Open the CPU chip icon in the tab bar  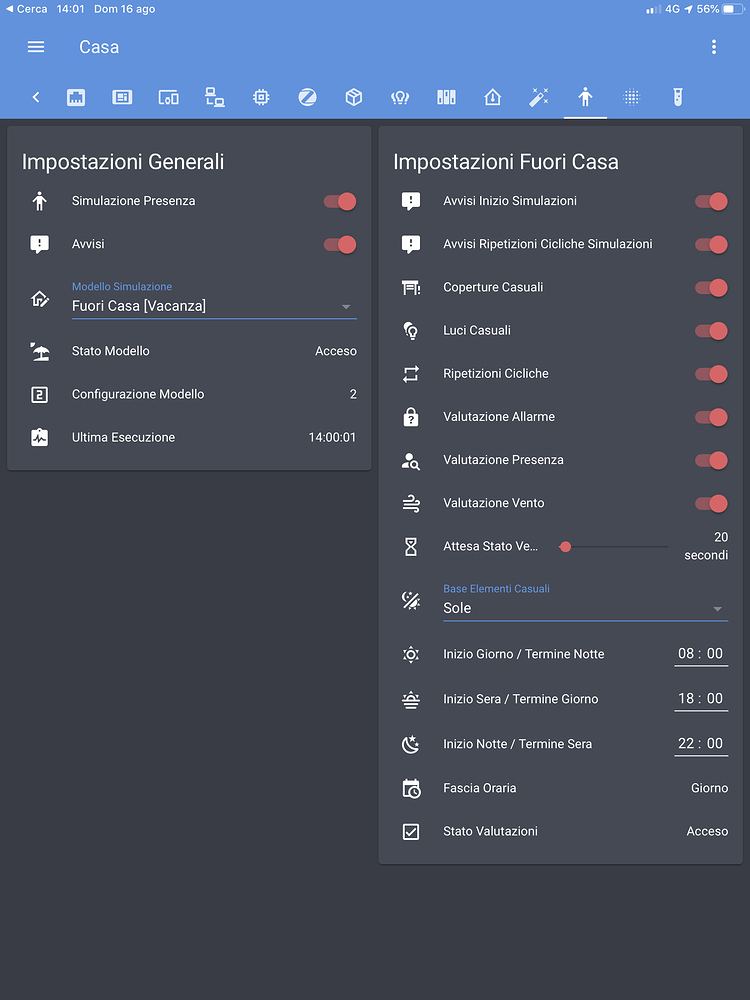pyautogui.click(x=260, y=97)
